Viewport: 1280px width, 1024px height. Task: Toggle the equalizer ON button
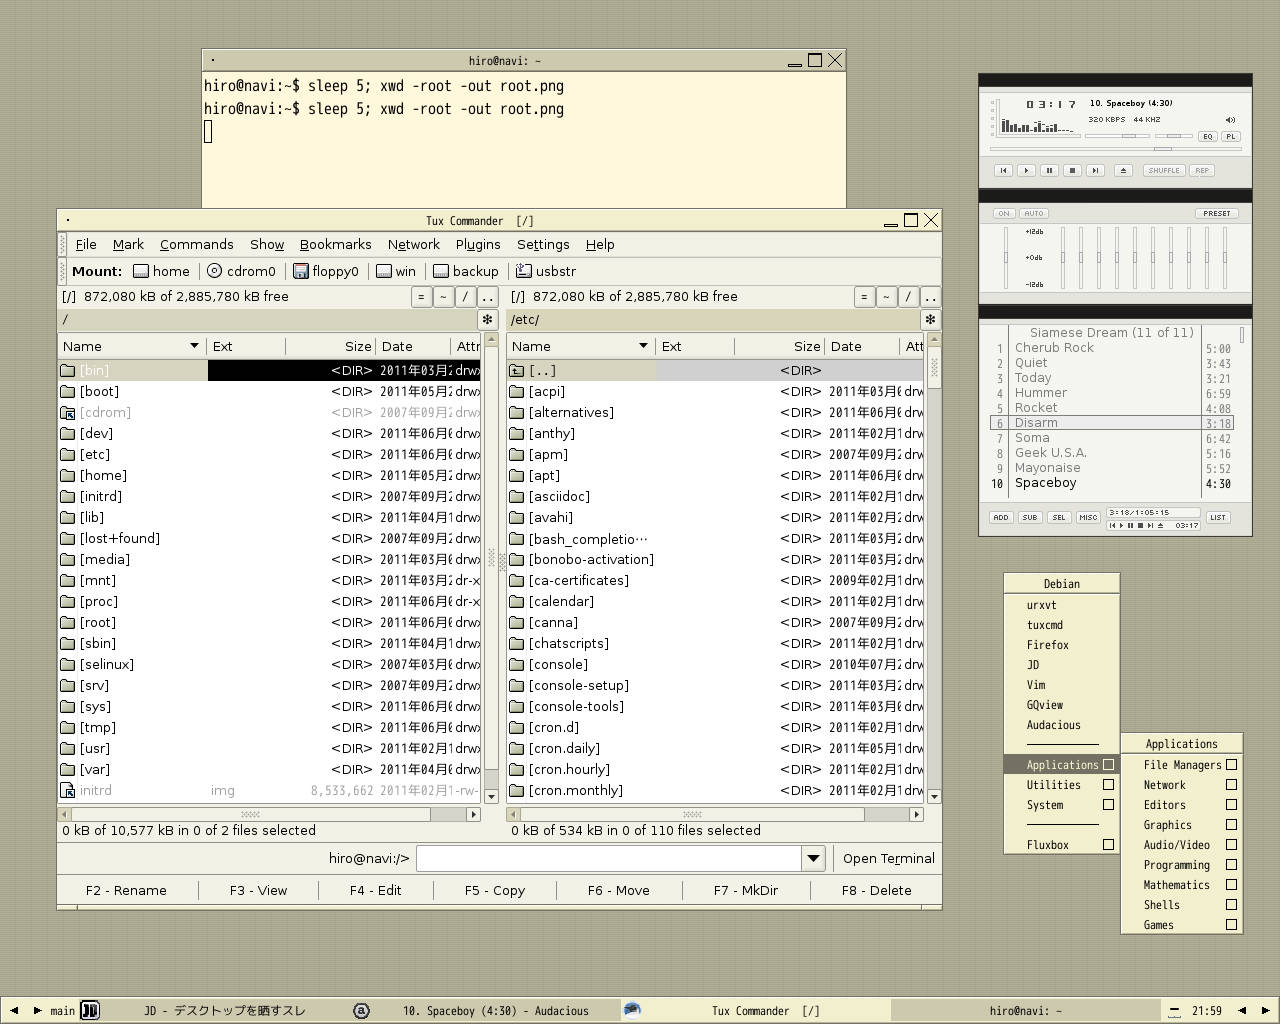[x=1003, y=213]
